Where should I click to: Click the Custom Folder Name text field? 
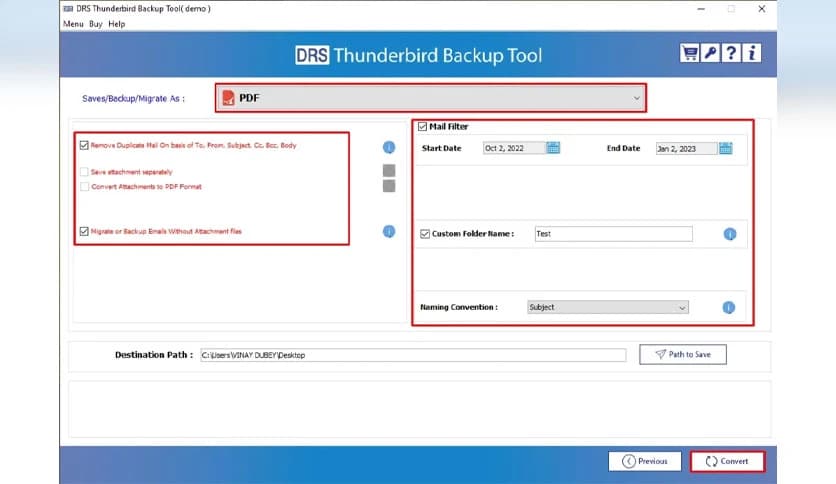point(614,233)
